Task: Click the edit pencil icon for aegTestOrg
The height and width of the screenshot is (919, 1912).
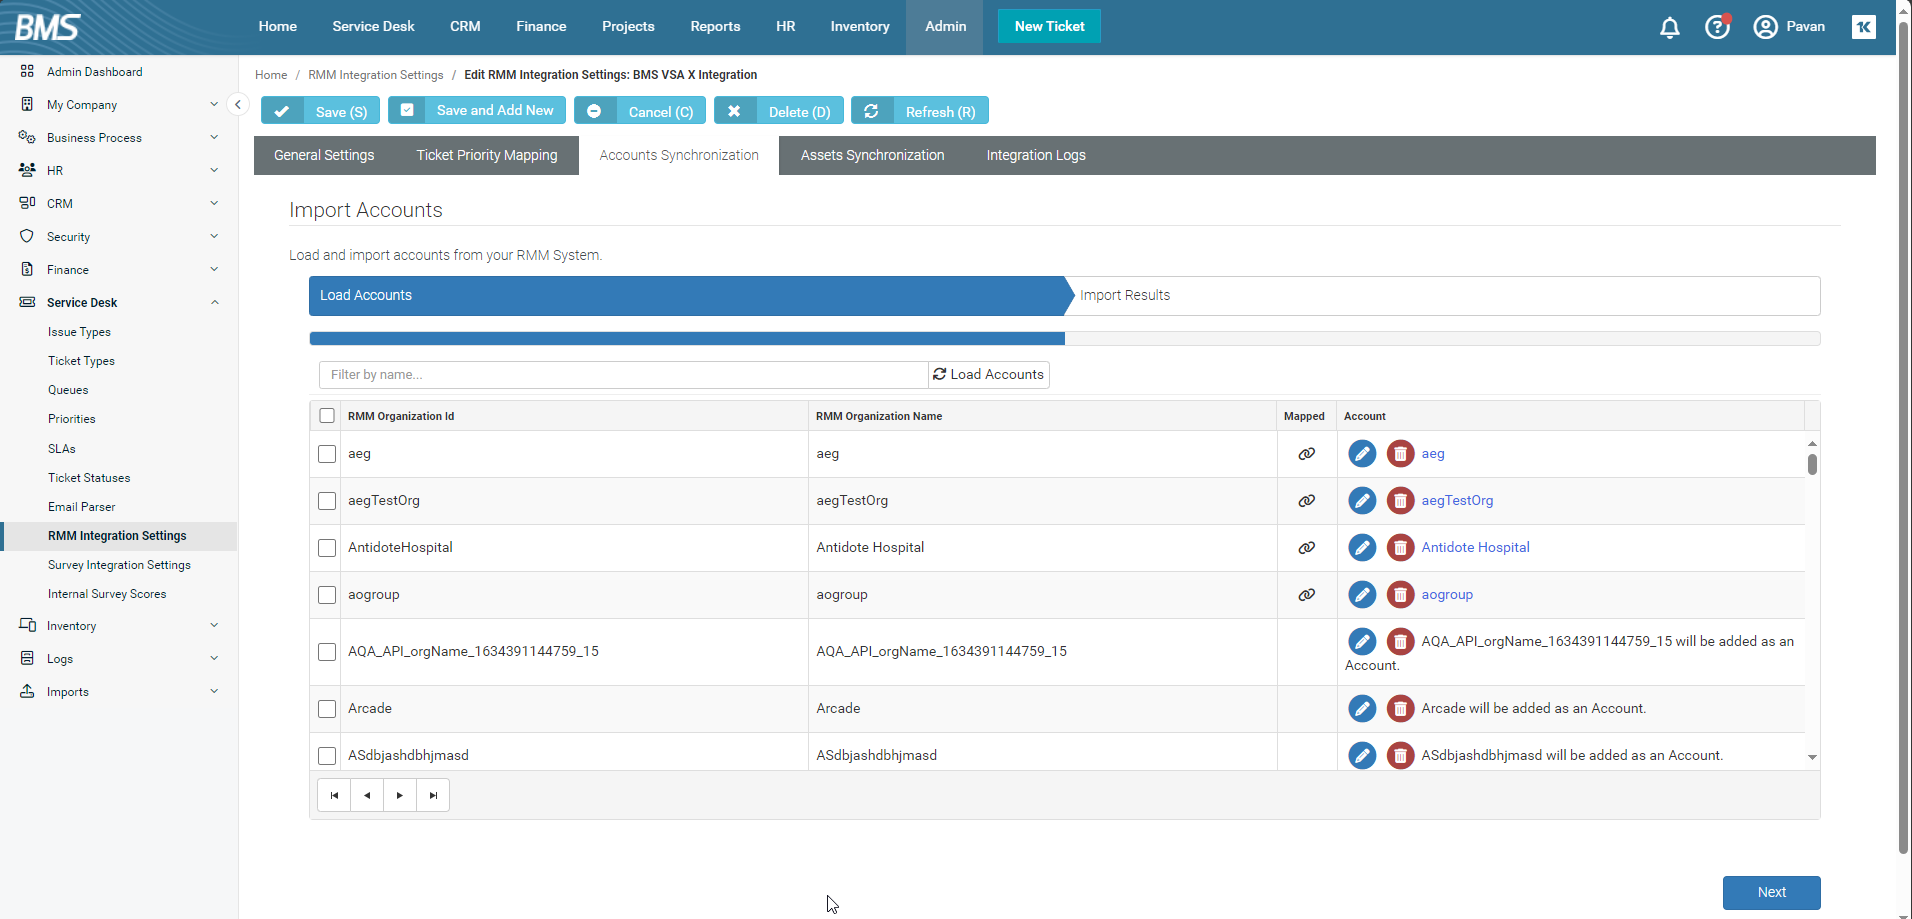Action: click(x=1361, y=501)
